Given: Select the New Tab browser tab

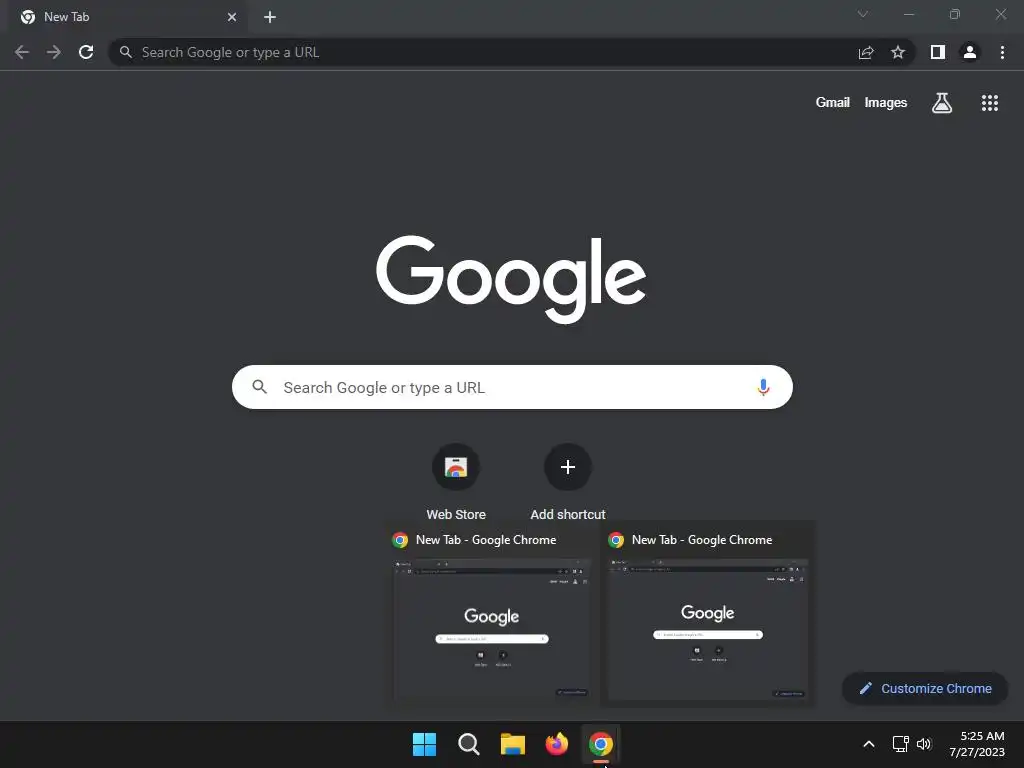Looking at the screenshot, I should 127,17.
